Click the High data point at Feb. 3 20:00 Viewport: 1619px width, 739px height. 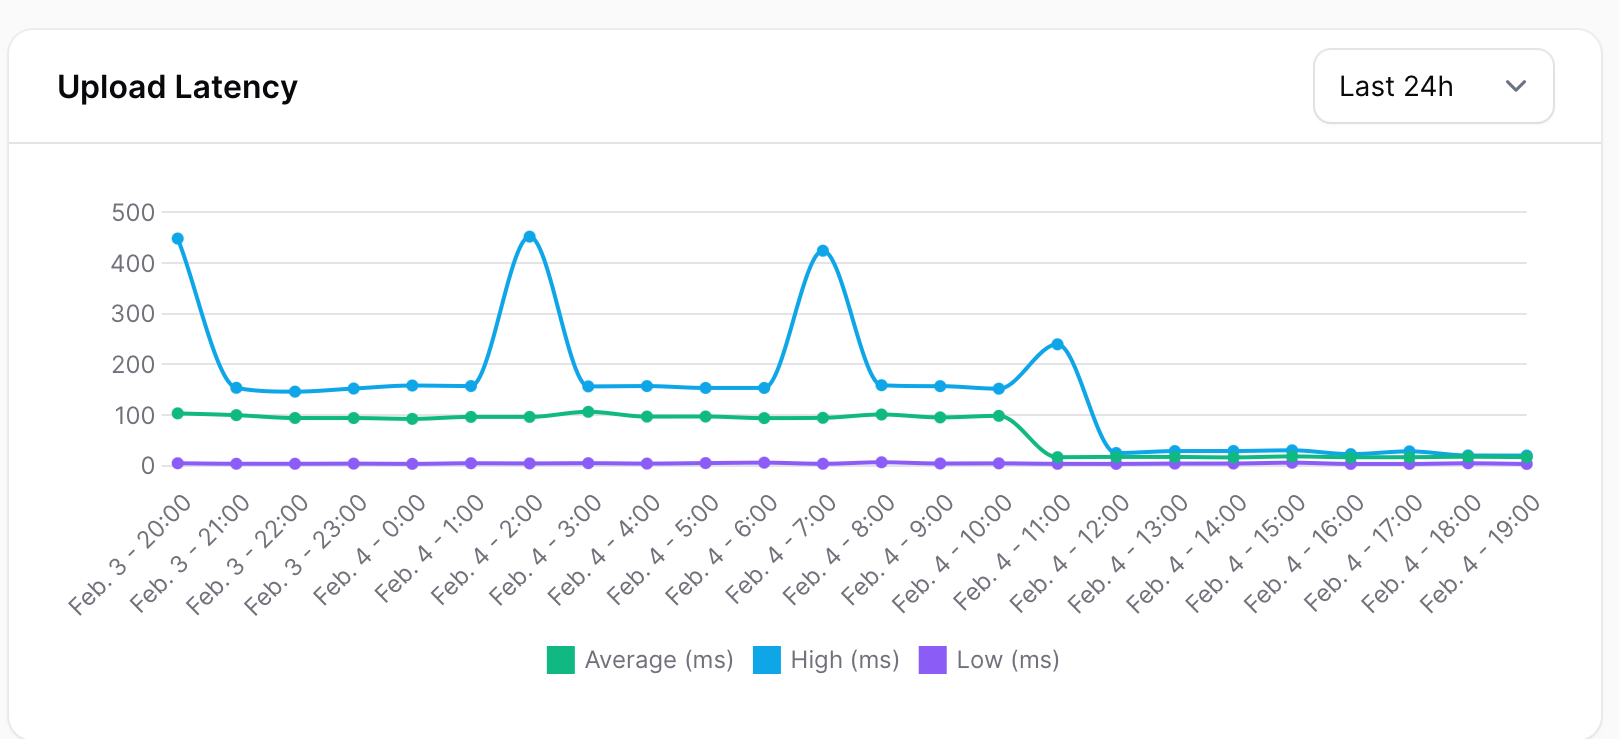pyautogui.click(x=178, y=239)
